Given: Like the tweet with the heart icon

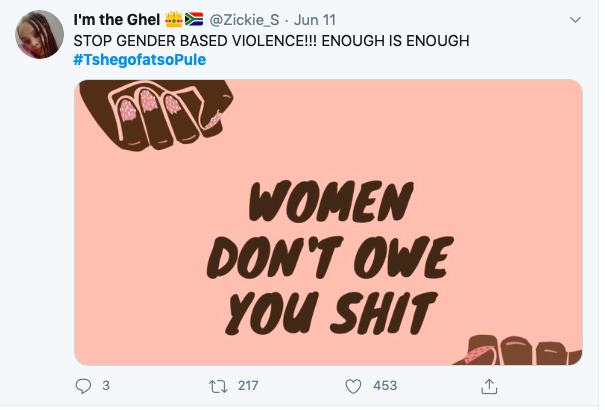Looking at the screenshot, I should [353, 386].
